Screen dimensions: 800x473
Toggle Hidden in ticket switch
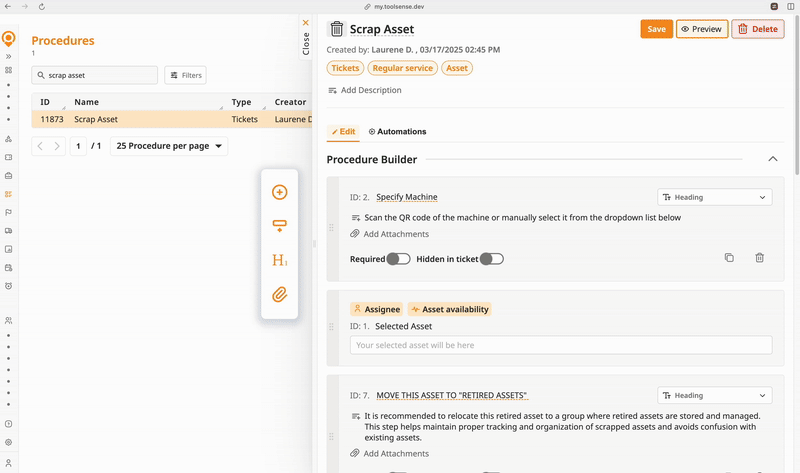pyautogui.click(x=491, y=259)
